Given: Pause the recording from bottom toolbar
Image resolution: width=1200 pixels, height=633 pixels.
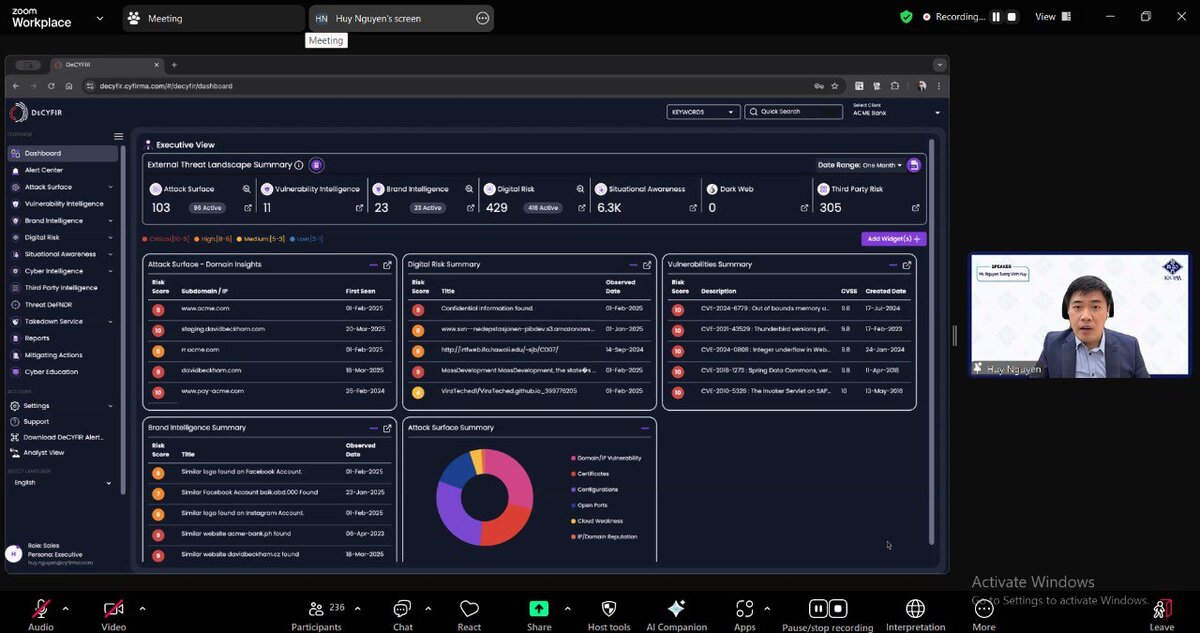Looking at the screenshot, I should [818, 608].
